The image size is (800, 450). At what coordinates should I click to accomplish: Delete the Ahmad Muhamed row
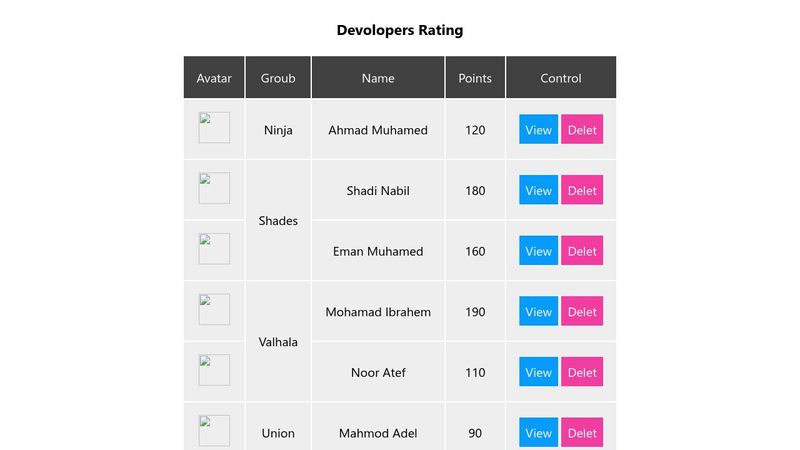[x=582, y=130]
